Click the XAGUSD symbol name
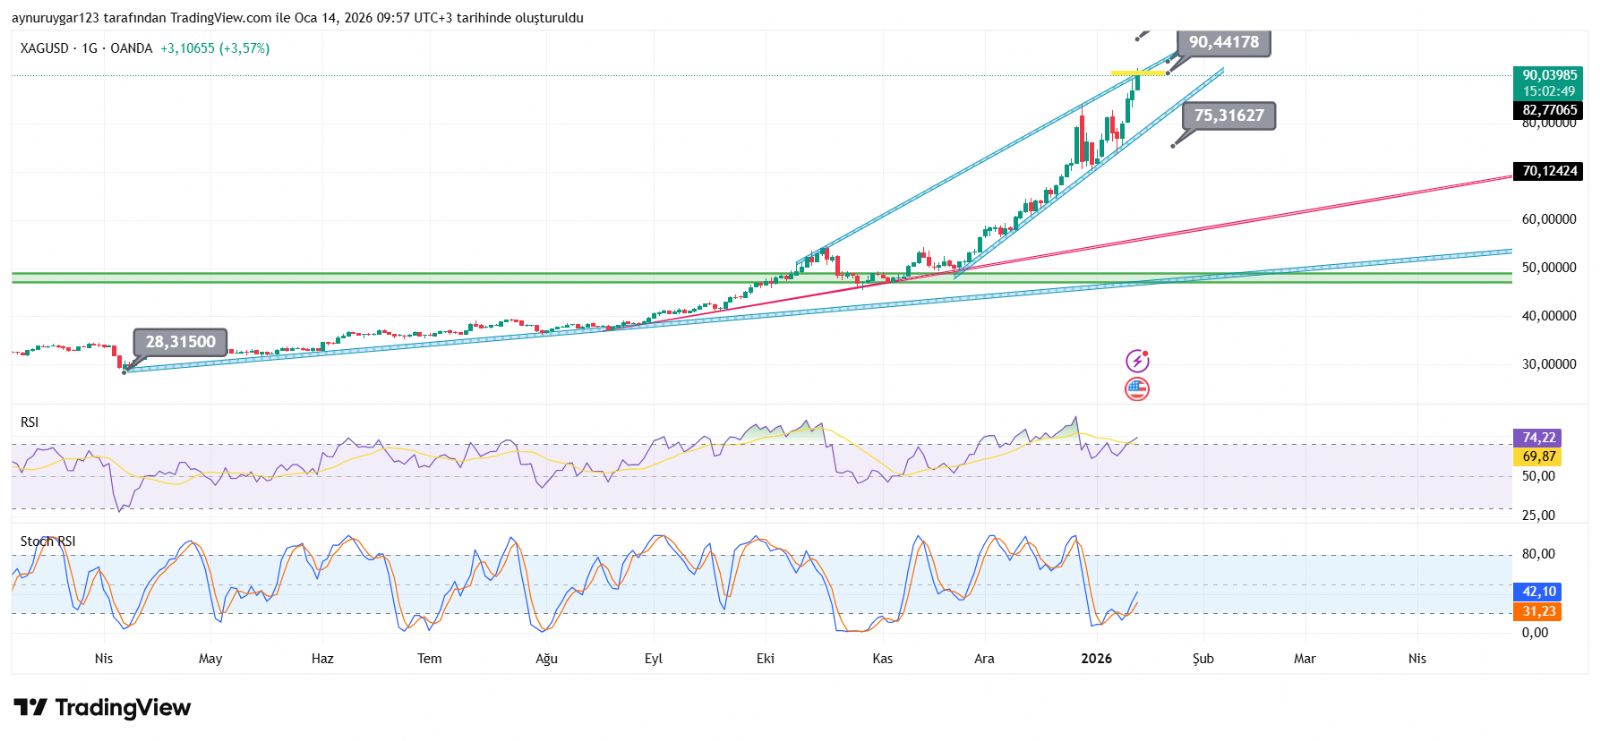This screenshot has width=1600, height=741. (x=44, y=48)
